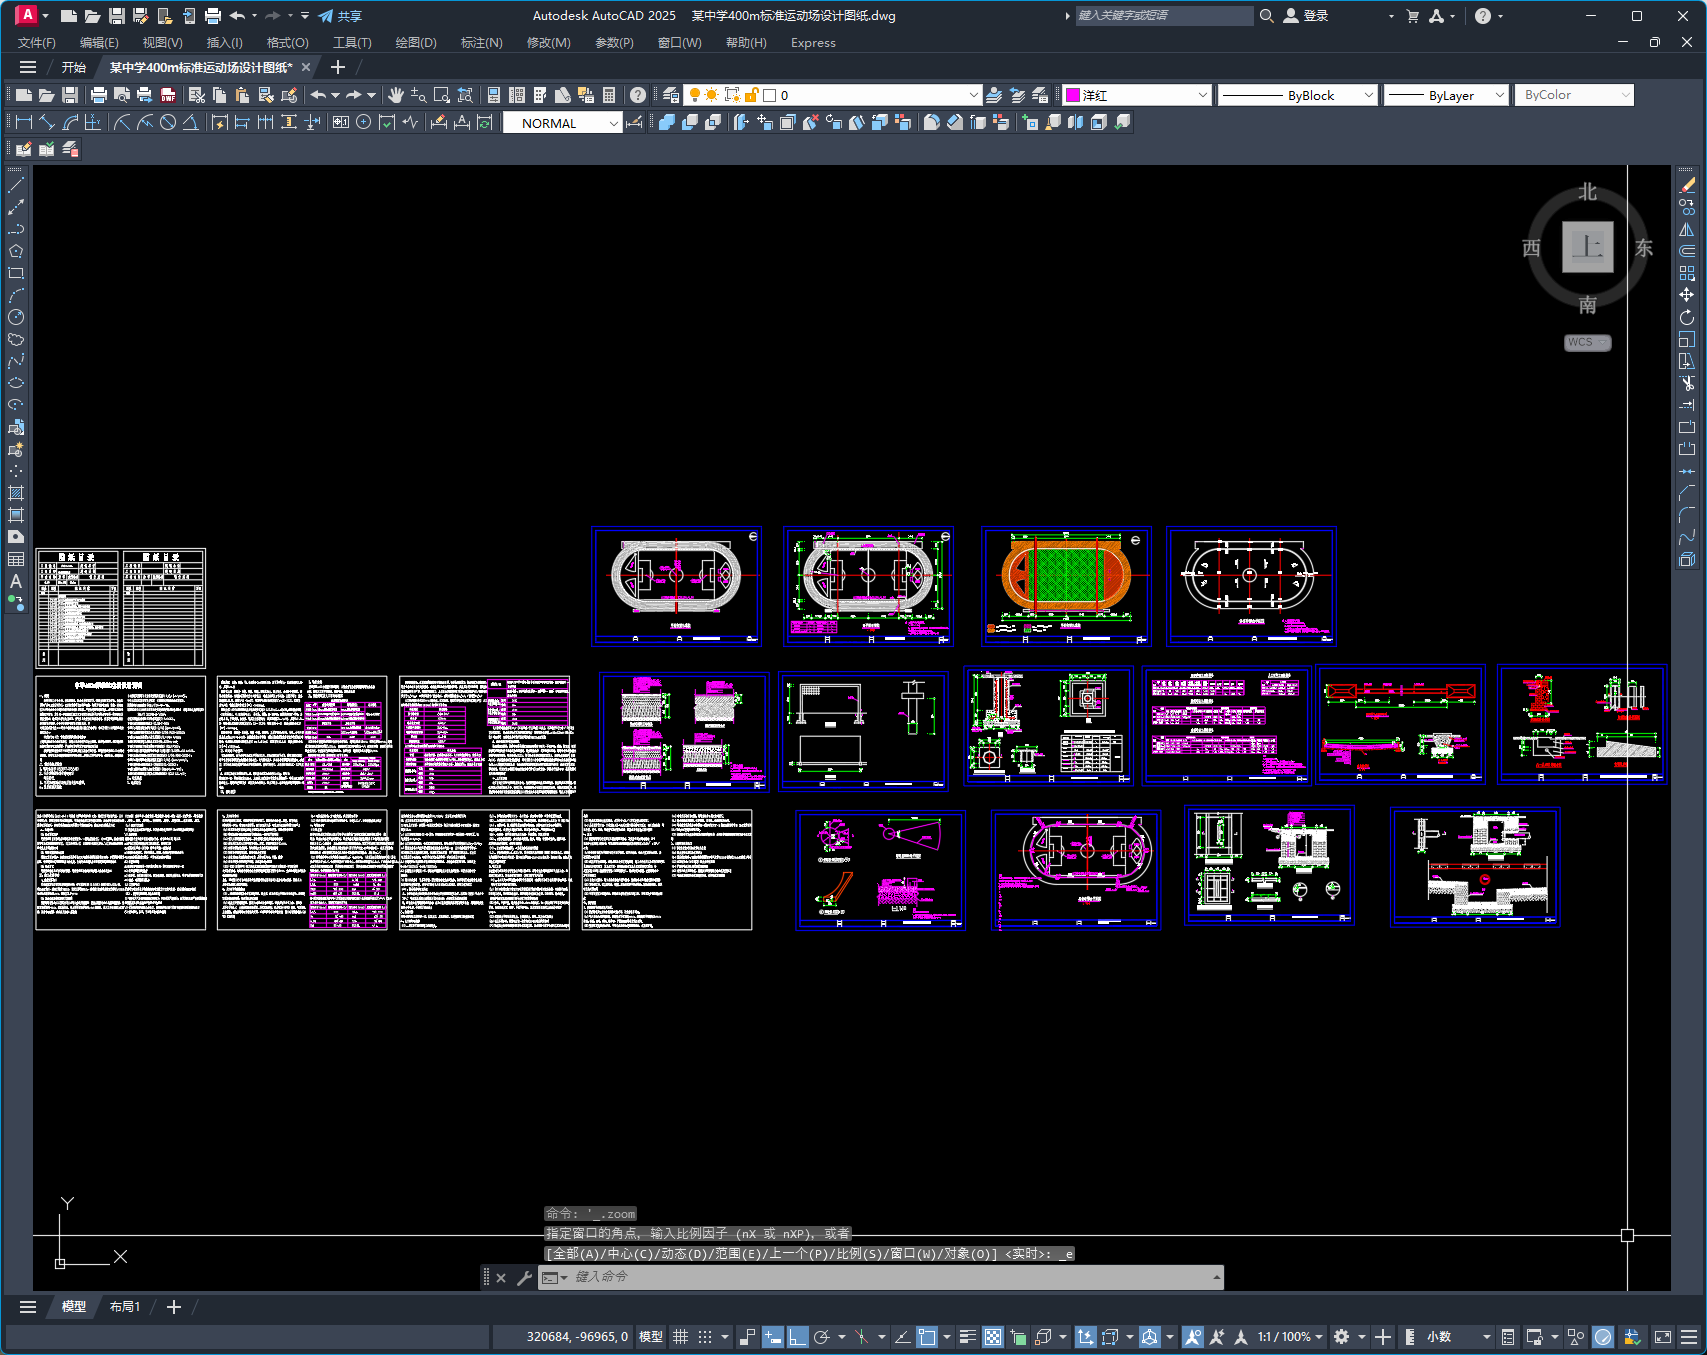Open the Express menu

pyautogui.click(x=813, y=42)
